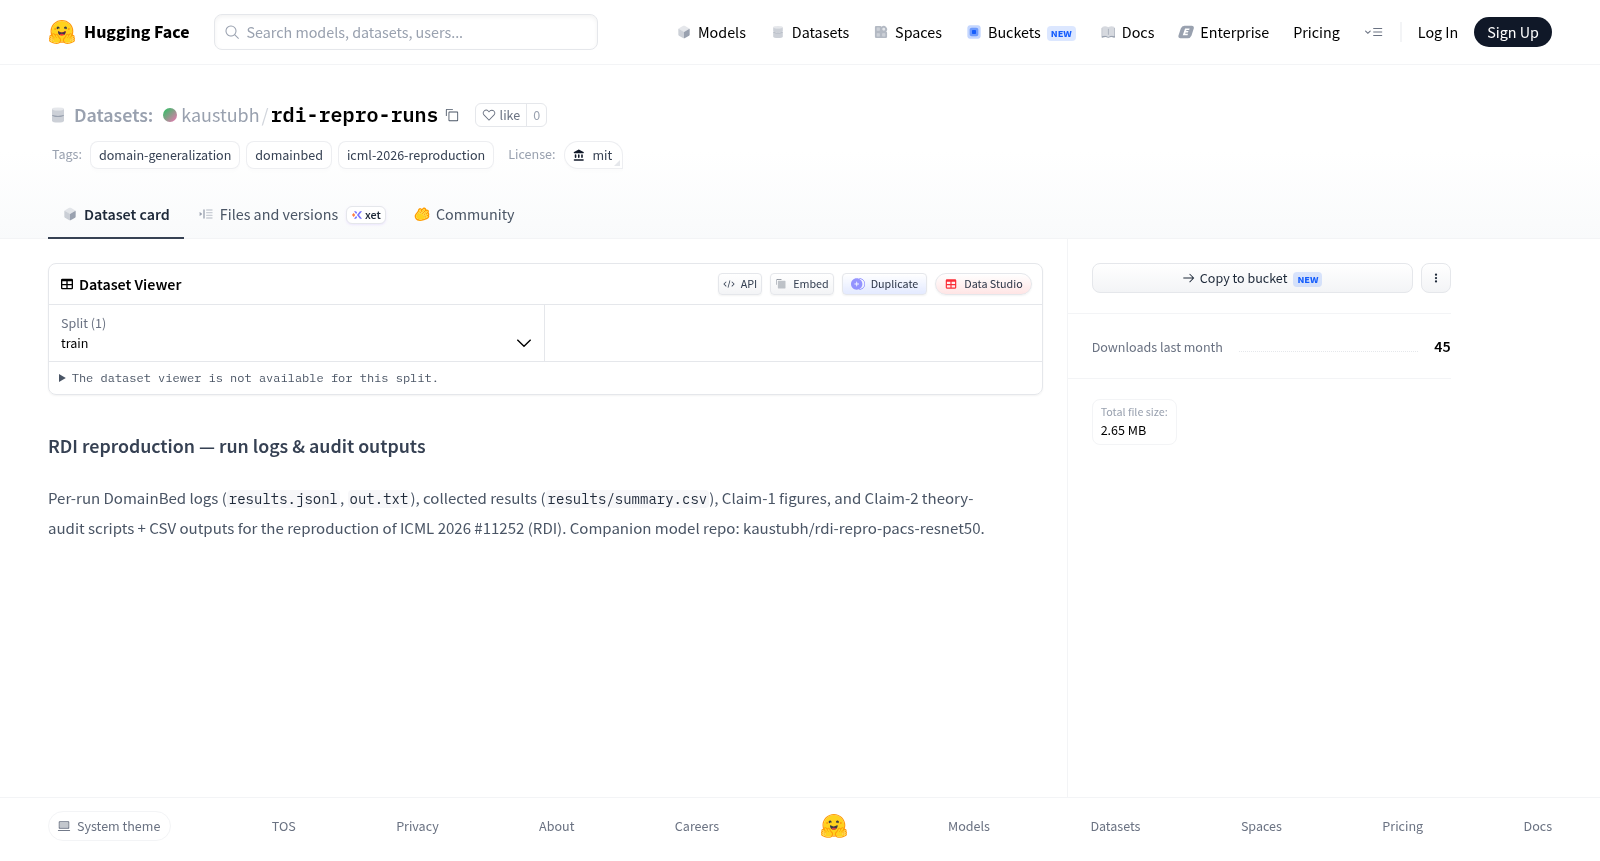Click the kaustubh user avatar
The image size is (1600, 861).
[x=170, y=115]
